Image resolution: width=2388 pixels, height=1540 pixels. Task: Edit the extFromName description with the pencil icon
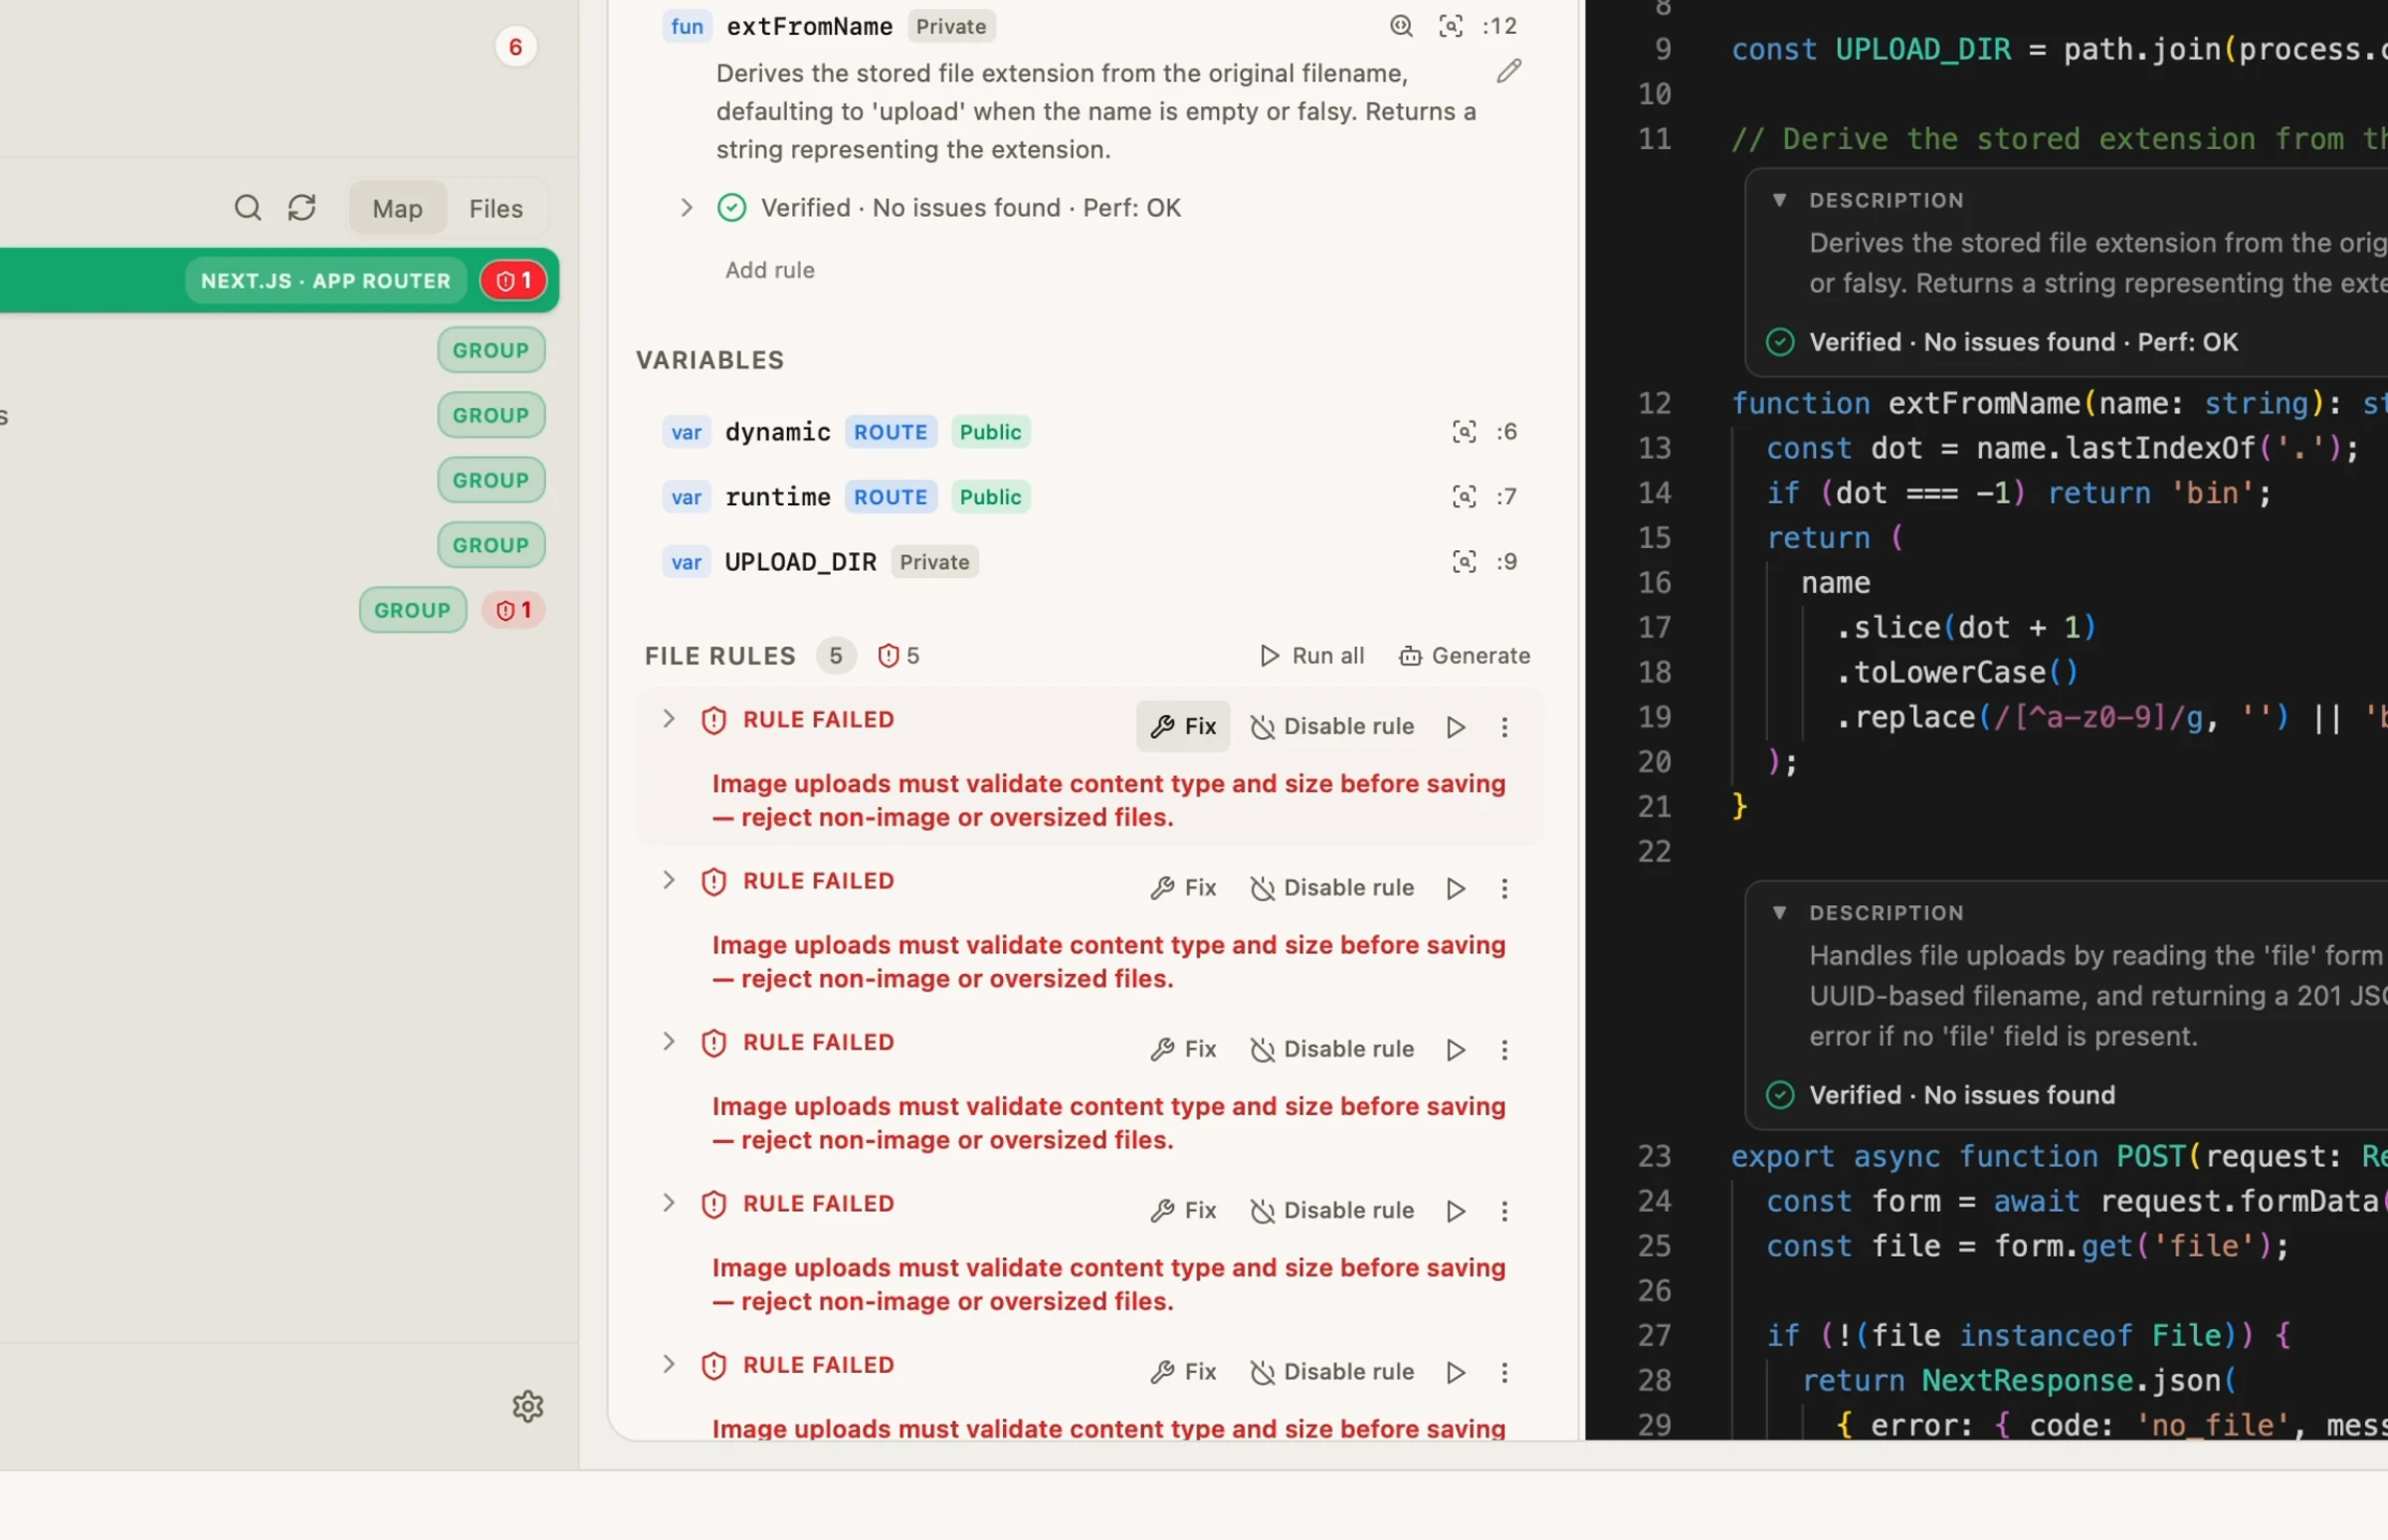pyautogui.click(x=1509, y=71)
